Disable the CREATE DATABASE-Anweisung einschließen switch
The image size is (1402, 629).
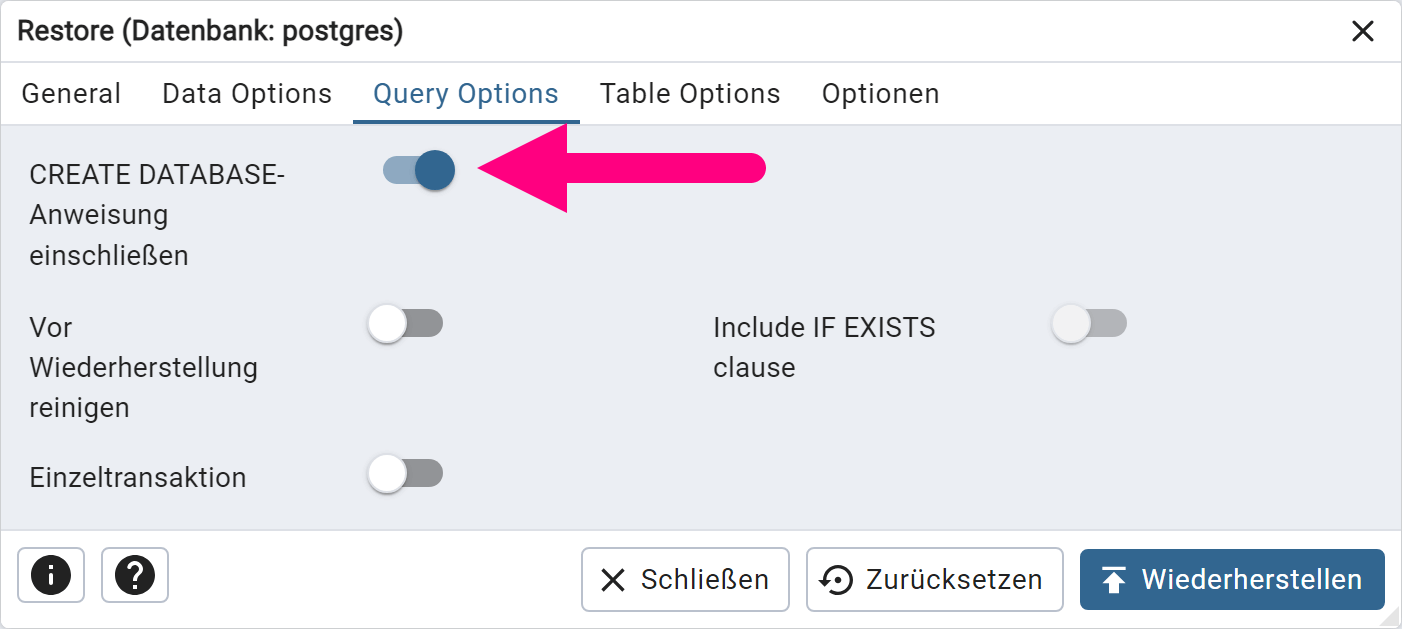419,170
